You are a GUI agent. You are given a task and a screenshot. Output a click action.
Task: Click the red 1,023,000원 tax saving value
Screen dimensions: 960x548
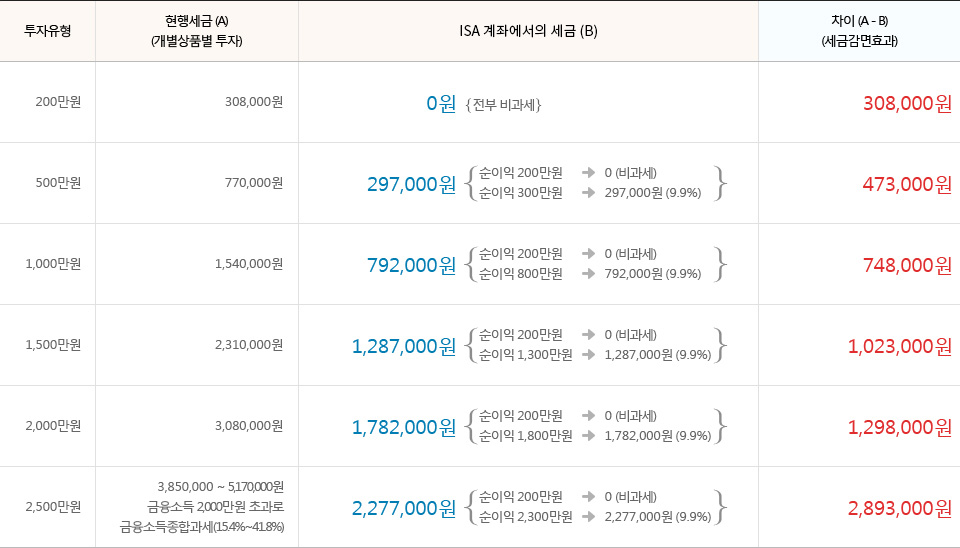coord(900,346)
